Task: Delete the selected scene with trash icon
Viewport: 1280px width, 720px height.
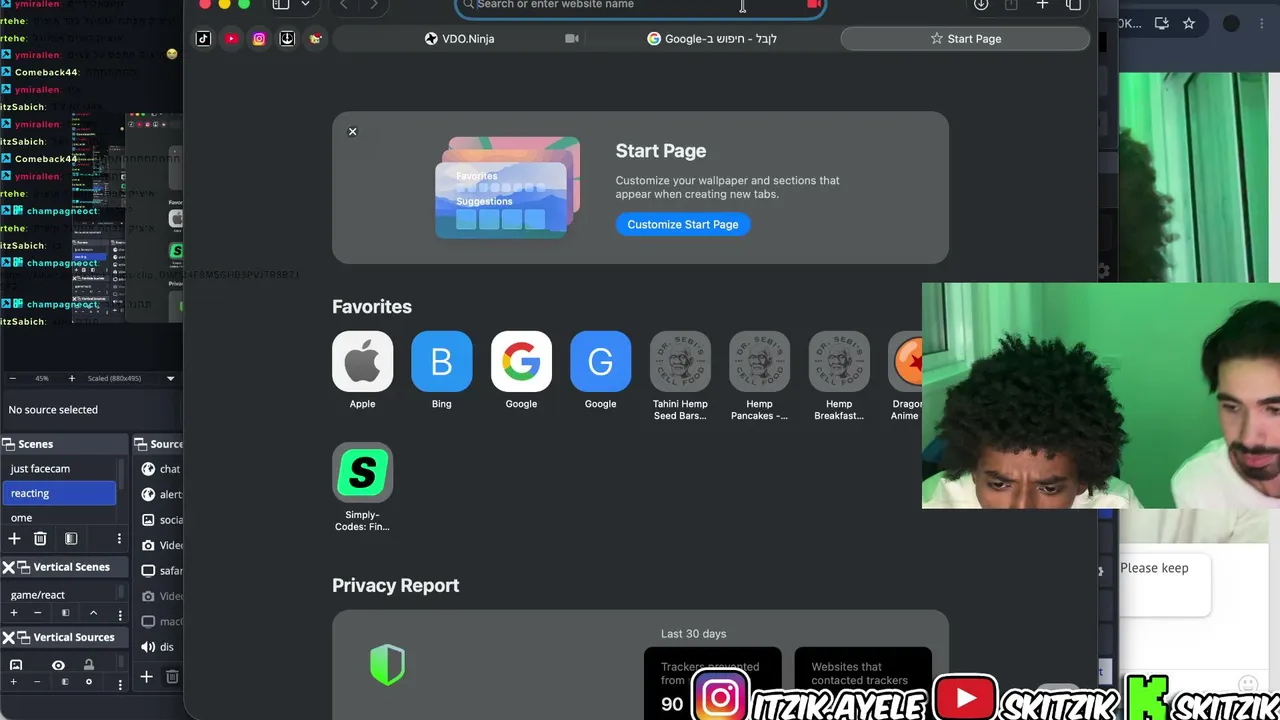Action: (40, 539)
